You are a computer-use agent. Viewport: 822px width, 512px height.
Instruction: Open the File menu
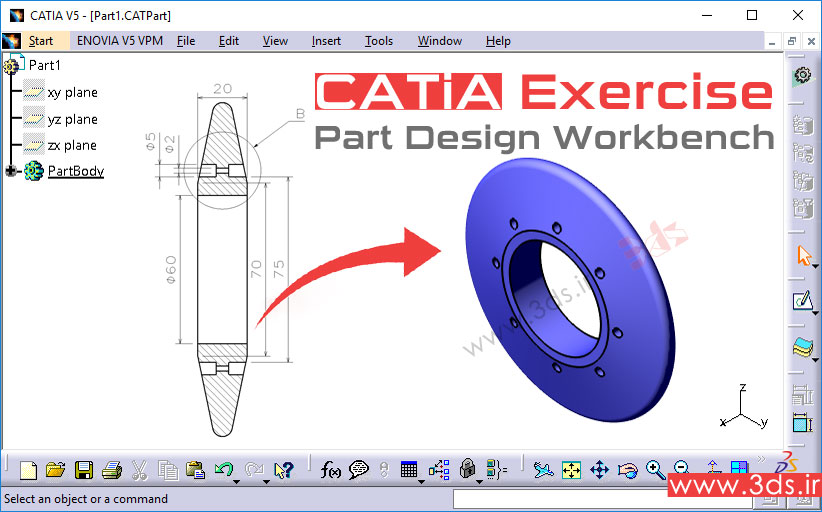pyautogui.click(x=186, y=41)
